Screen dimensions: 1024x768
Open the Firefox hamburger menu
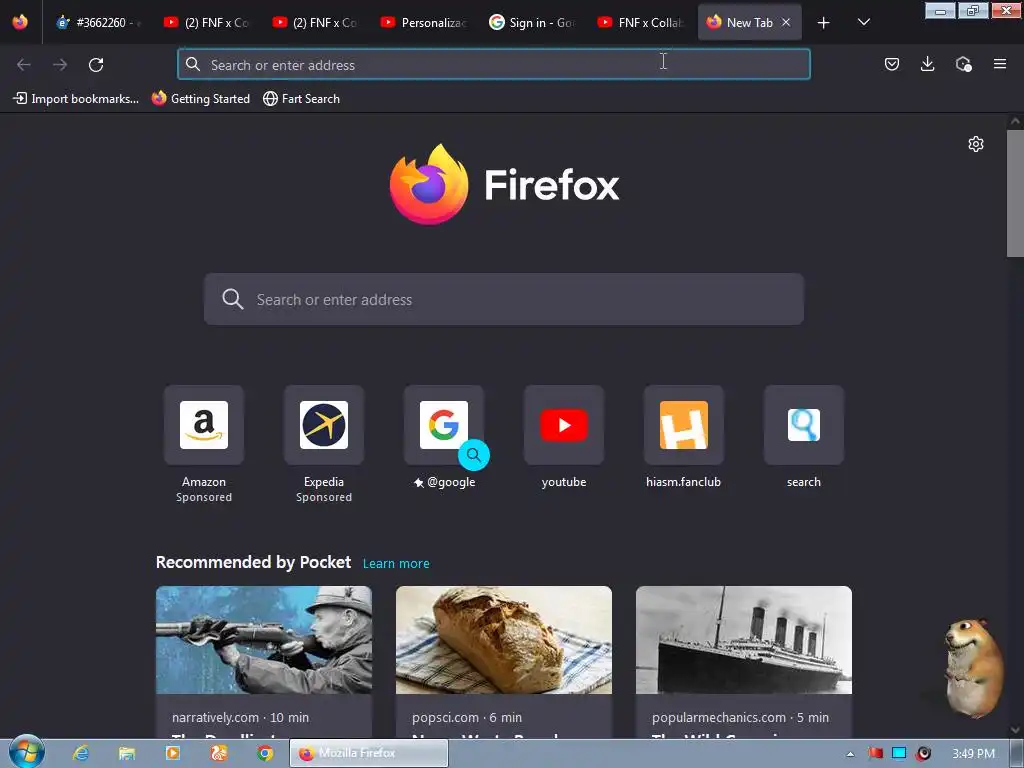tap(999, 64)
